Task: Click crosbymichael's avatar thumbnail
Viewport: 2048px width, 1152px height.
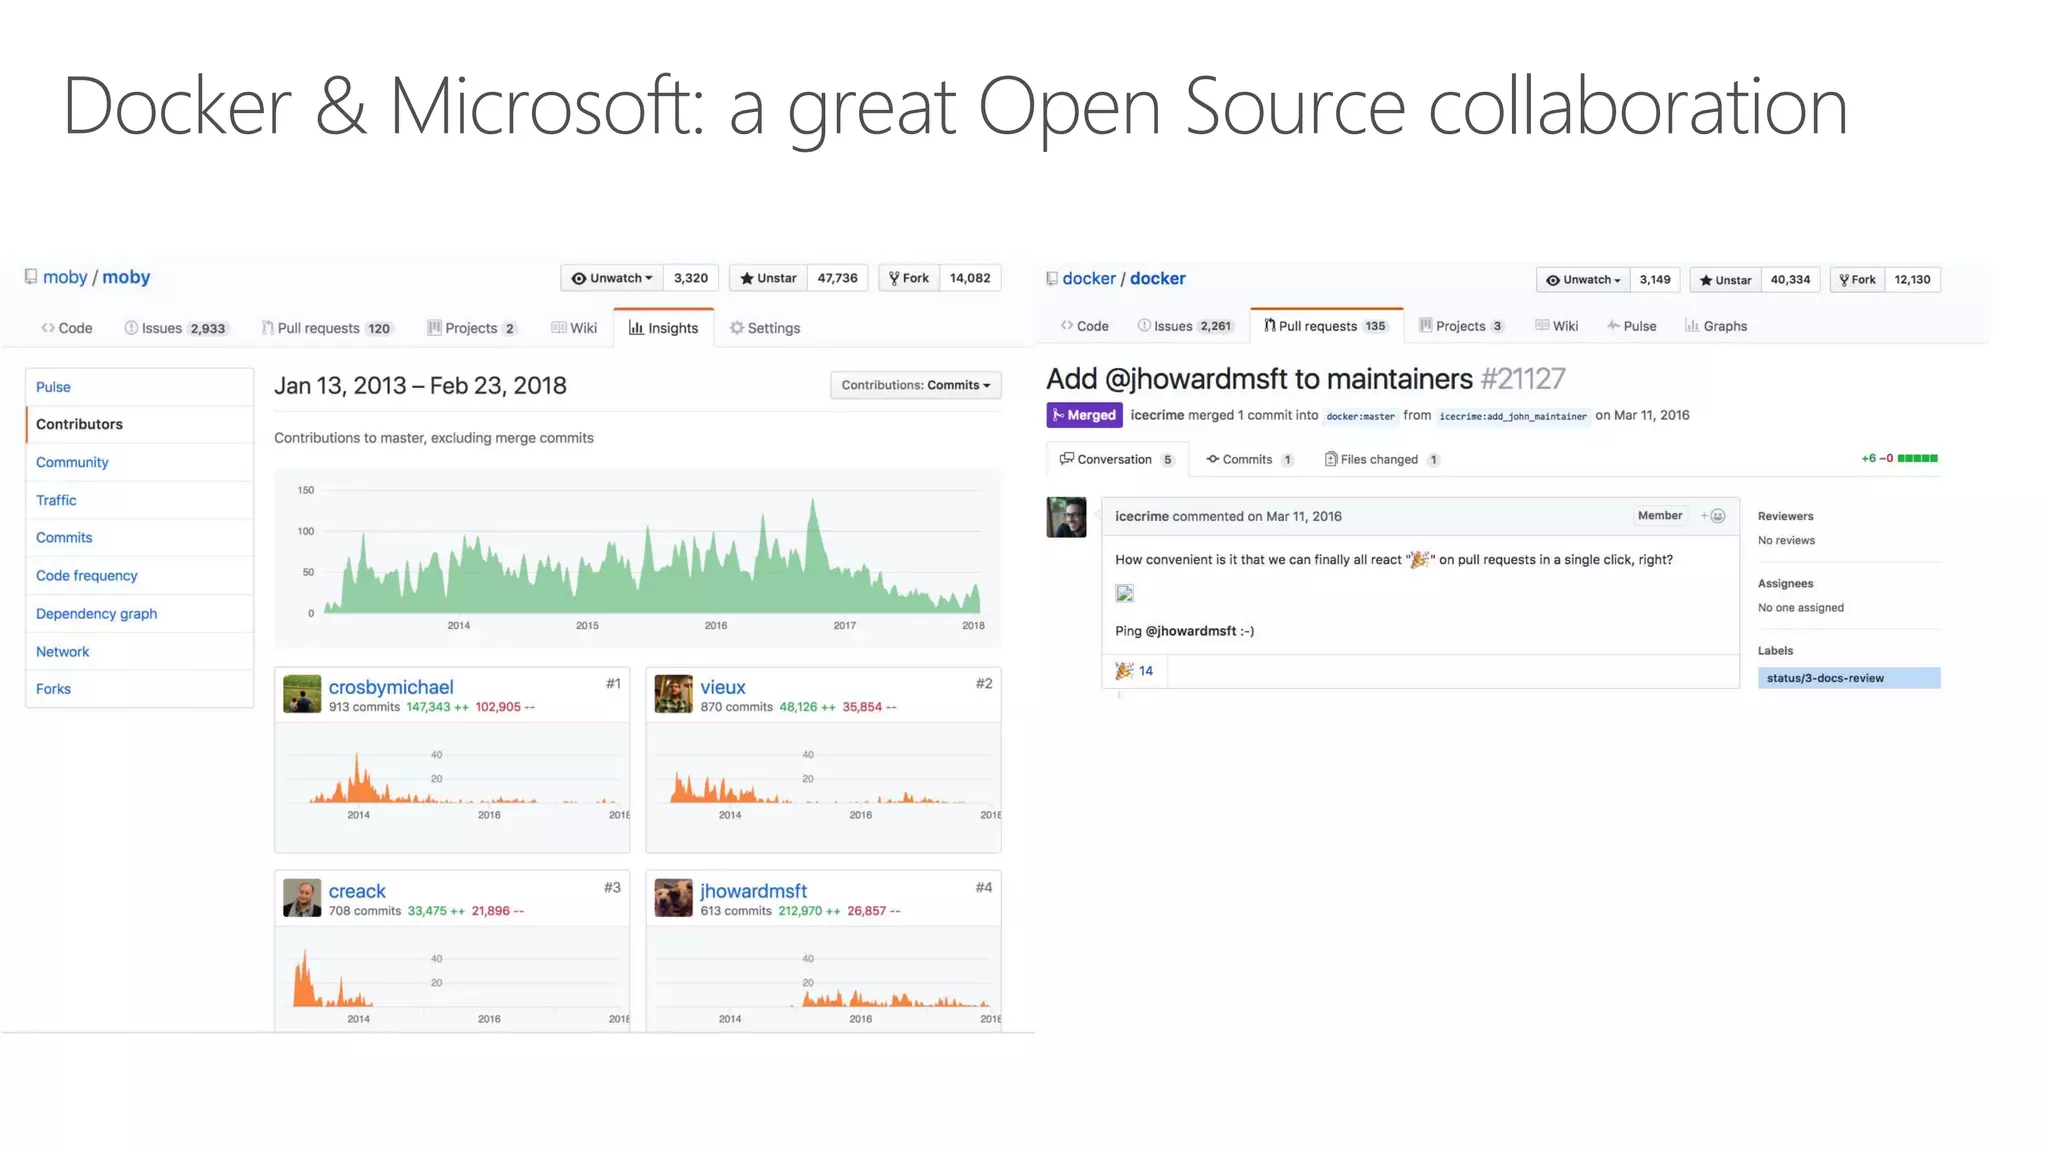Action: (302, 694)
